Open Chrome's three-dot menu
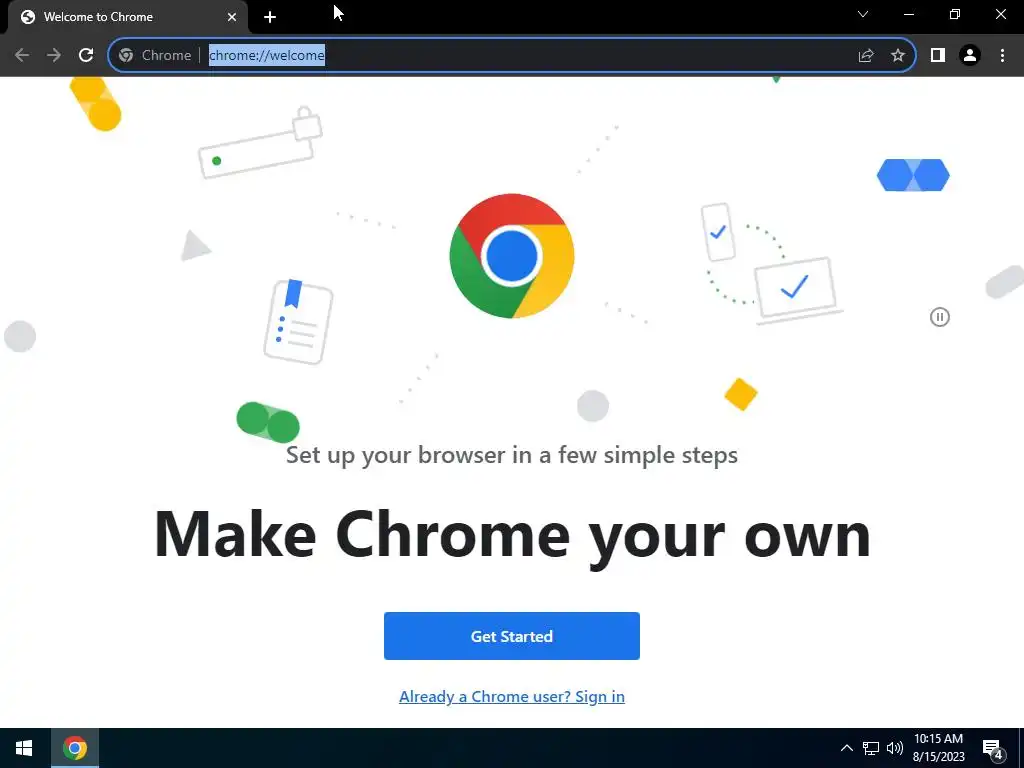Screen dimensions: 1024x768 (1002, 56)
